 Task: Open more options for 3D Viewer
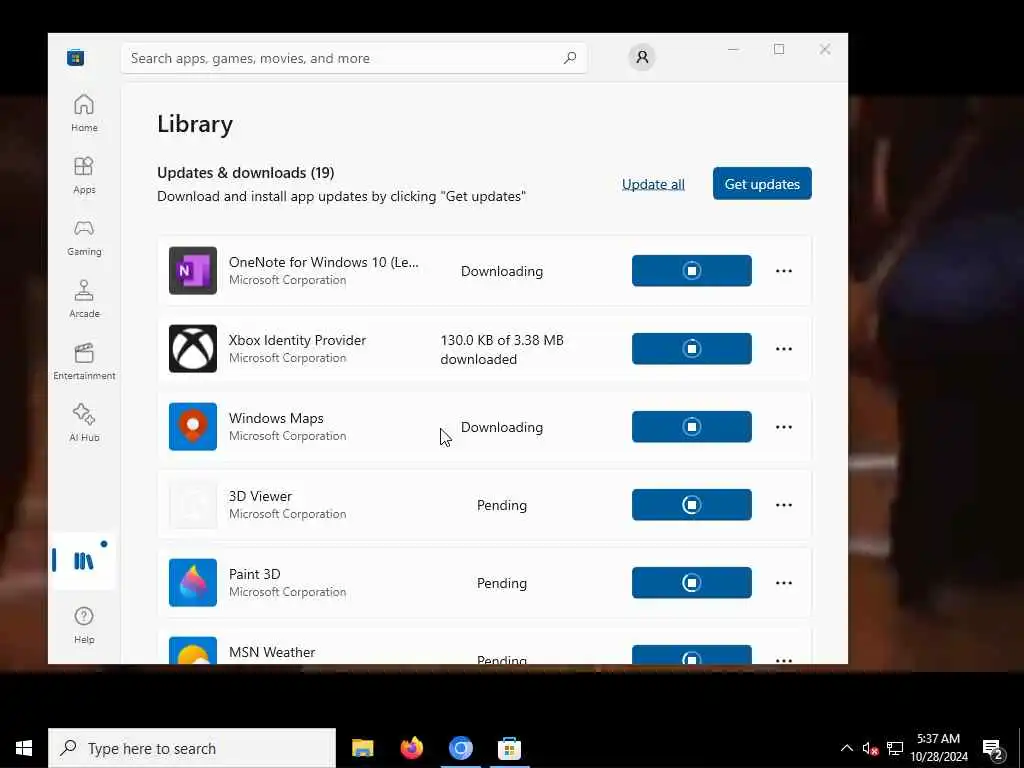[x=784, y=505]
